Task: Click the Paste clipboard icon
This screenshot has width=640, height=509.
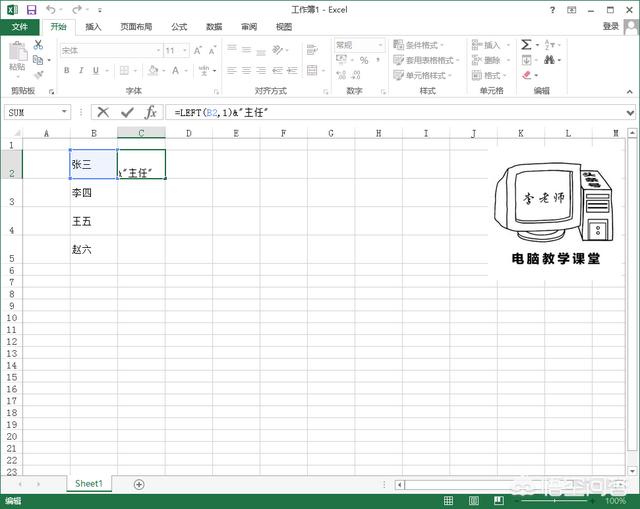Action: point(17,53)
